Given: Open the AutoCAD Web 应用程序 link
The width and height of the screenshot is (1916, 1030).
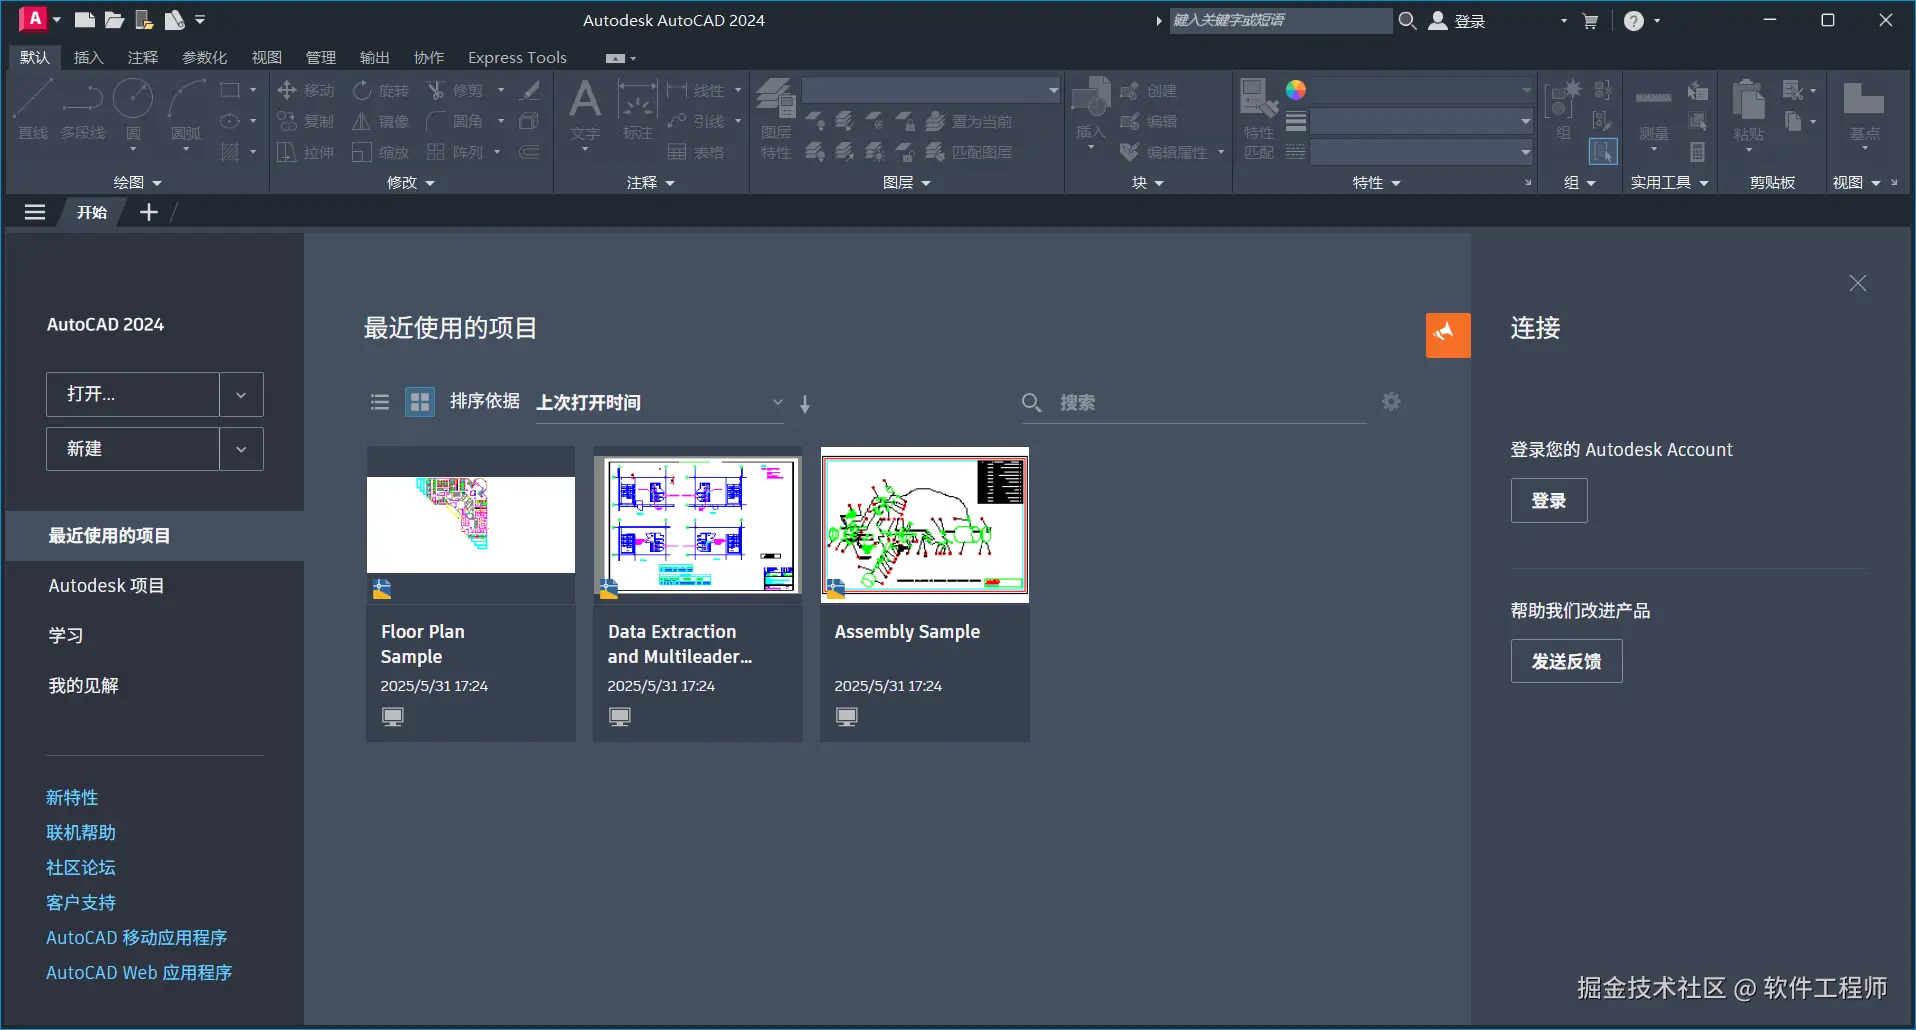Looking at the screenshot, I should click(139, 973).
